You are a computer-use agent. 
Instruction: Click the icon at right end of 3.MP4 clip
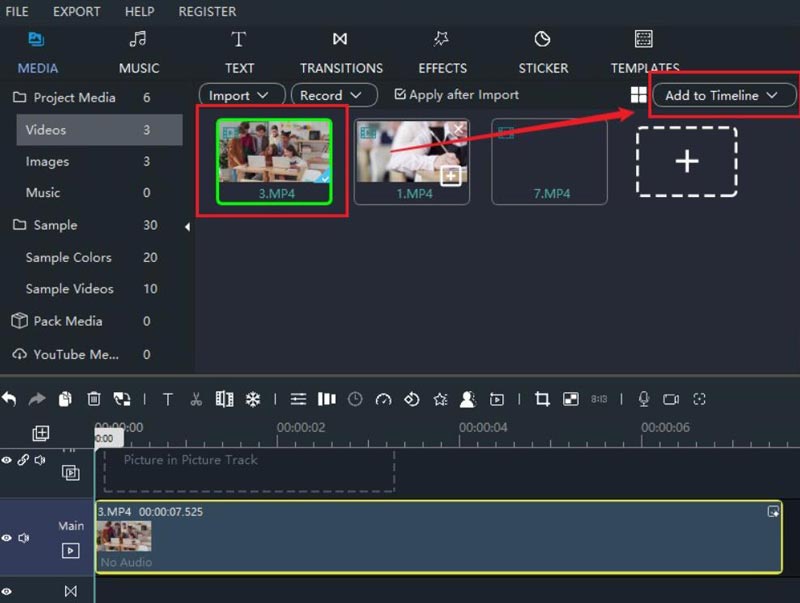pyautogui.click(x=773, y=511)
